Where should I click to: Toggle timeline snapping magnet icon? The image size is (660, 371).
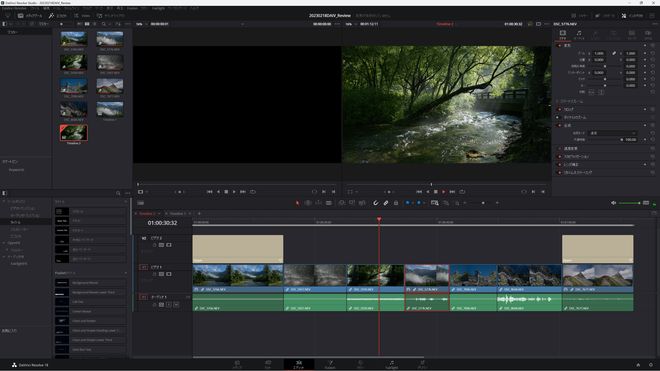point(375,203)
